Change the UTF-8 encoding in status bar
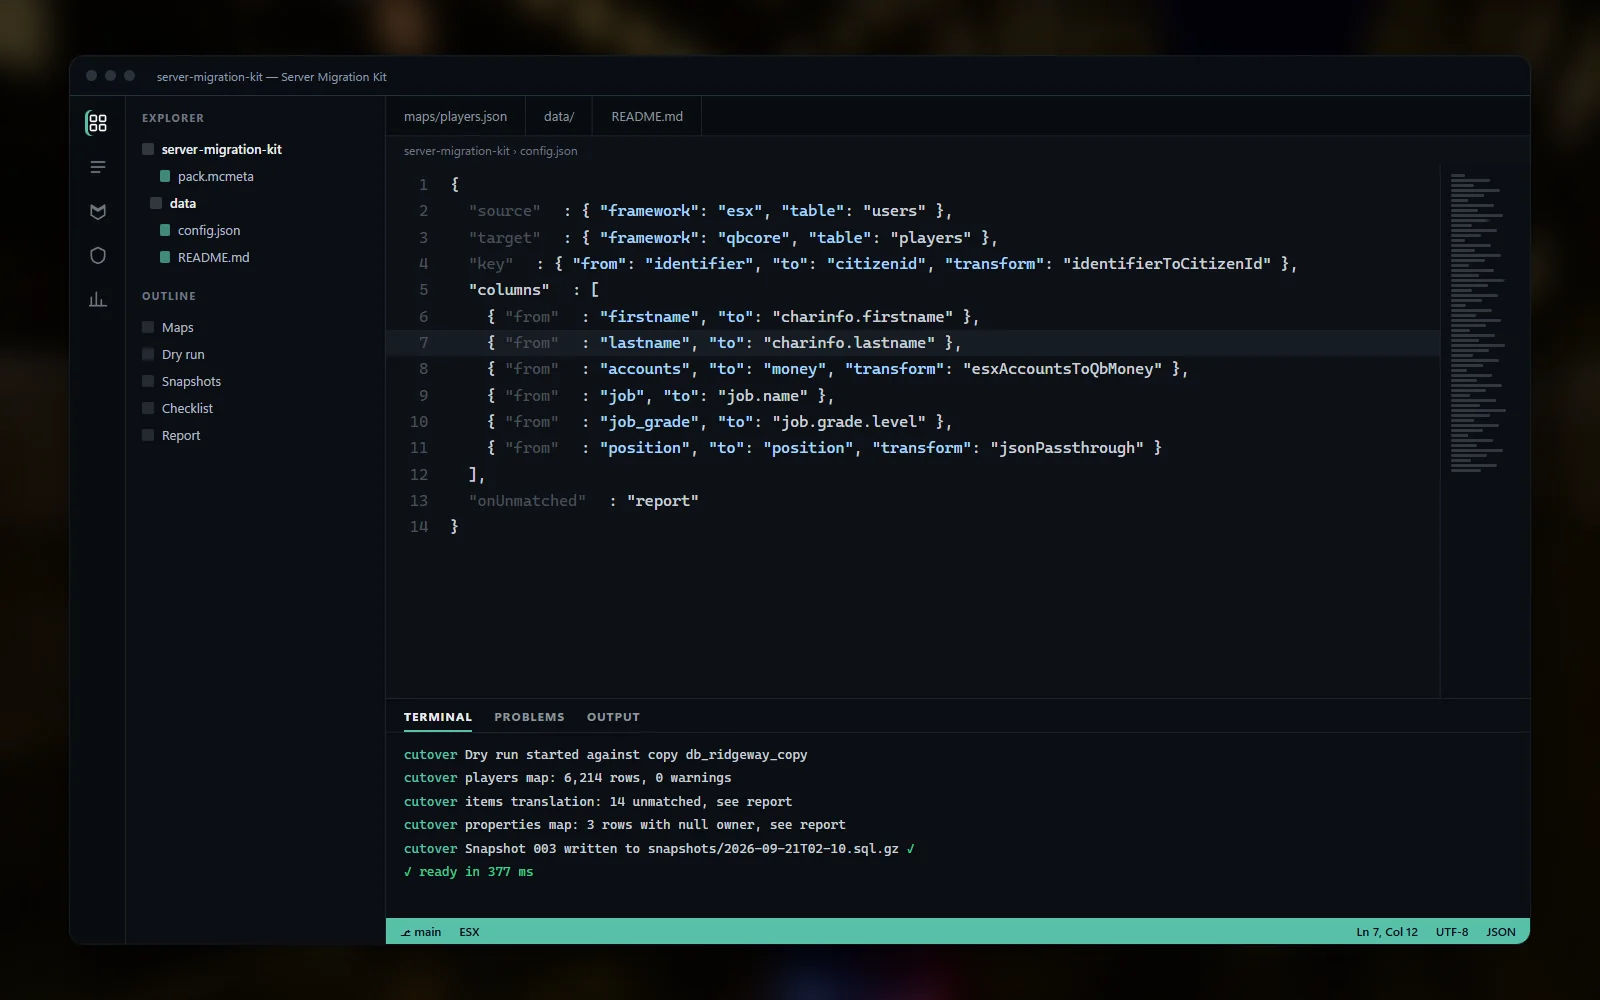 click(x=1452, y=932)
